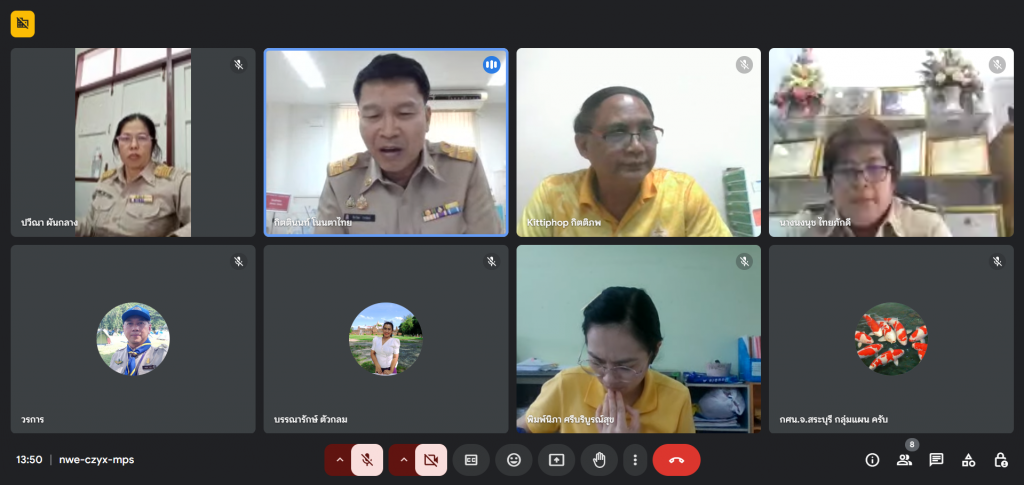
Task: Turn on the camera
Action: tap(431, 460)
